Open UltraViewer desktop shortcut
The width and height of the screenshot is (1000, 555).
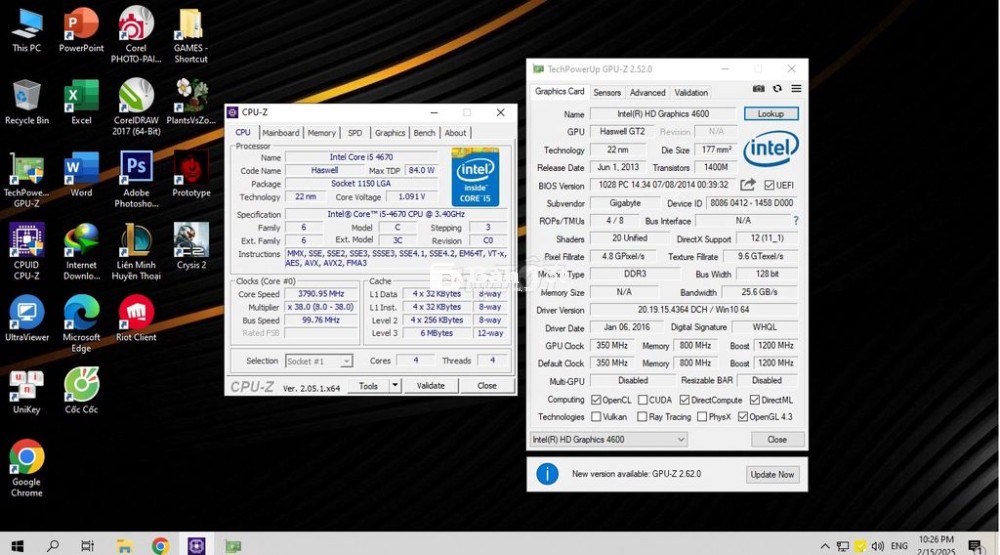[x=26, y=319]
